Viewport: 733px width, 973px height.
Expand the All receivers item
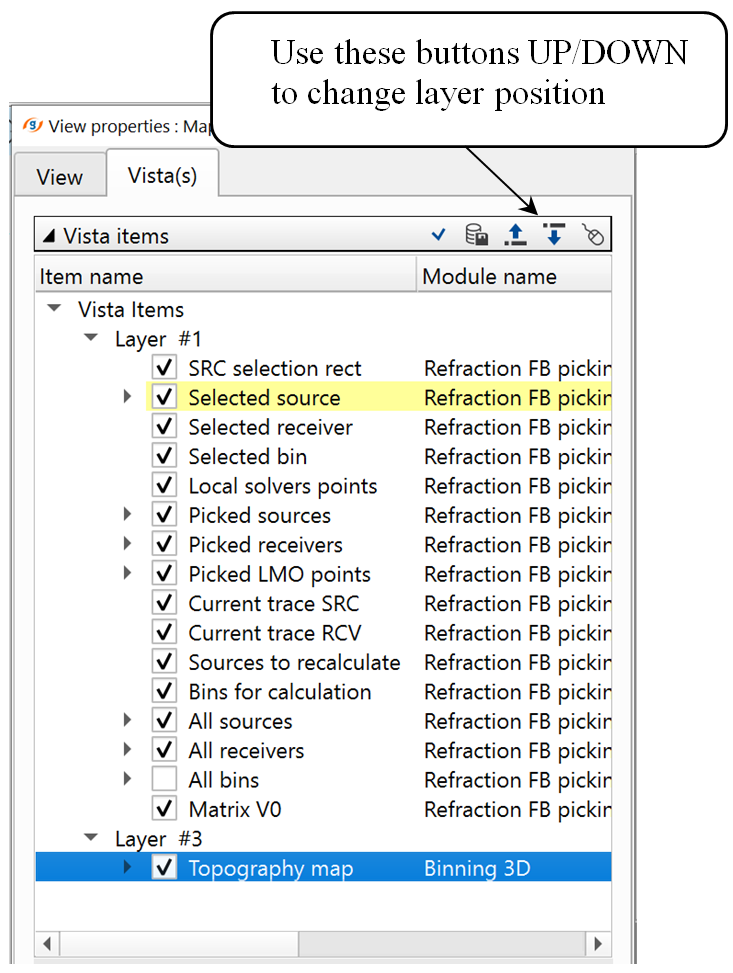click(x=127, y=751)
